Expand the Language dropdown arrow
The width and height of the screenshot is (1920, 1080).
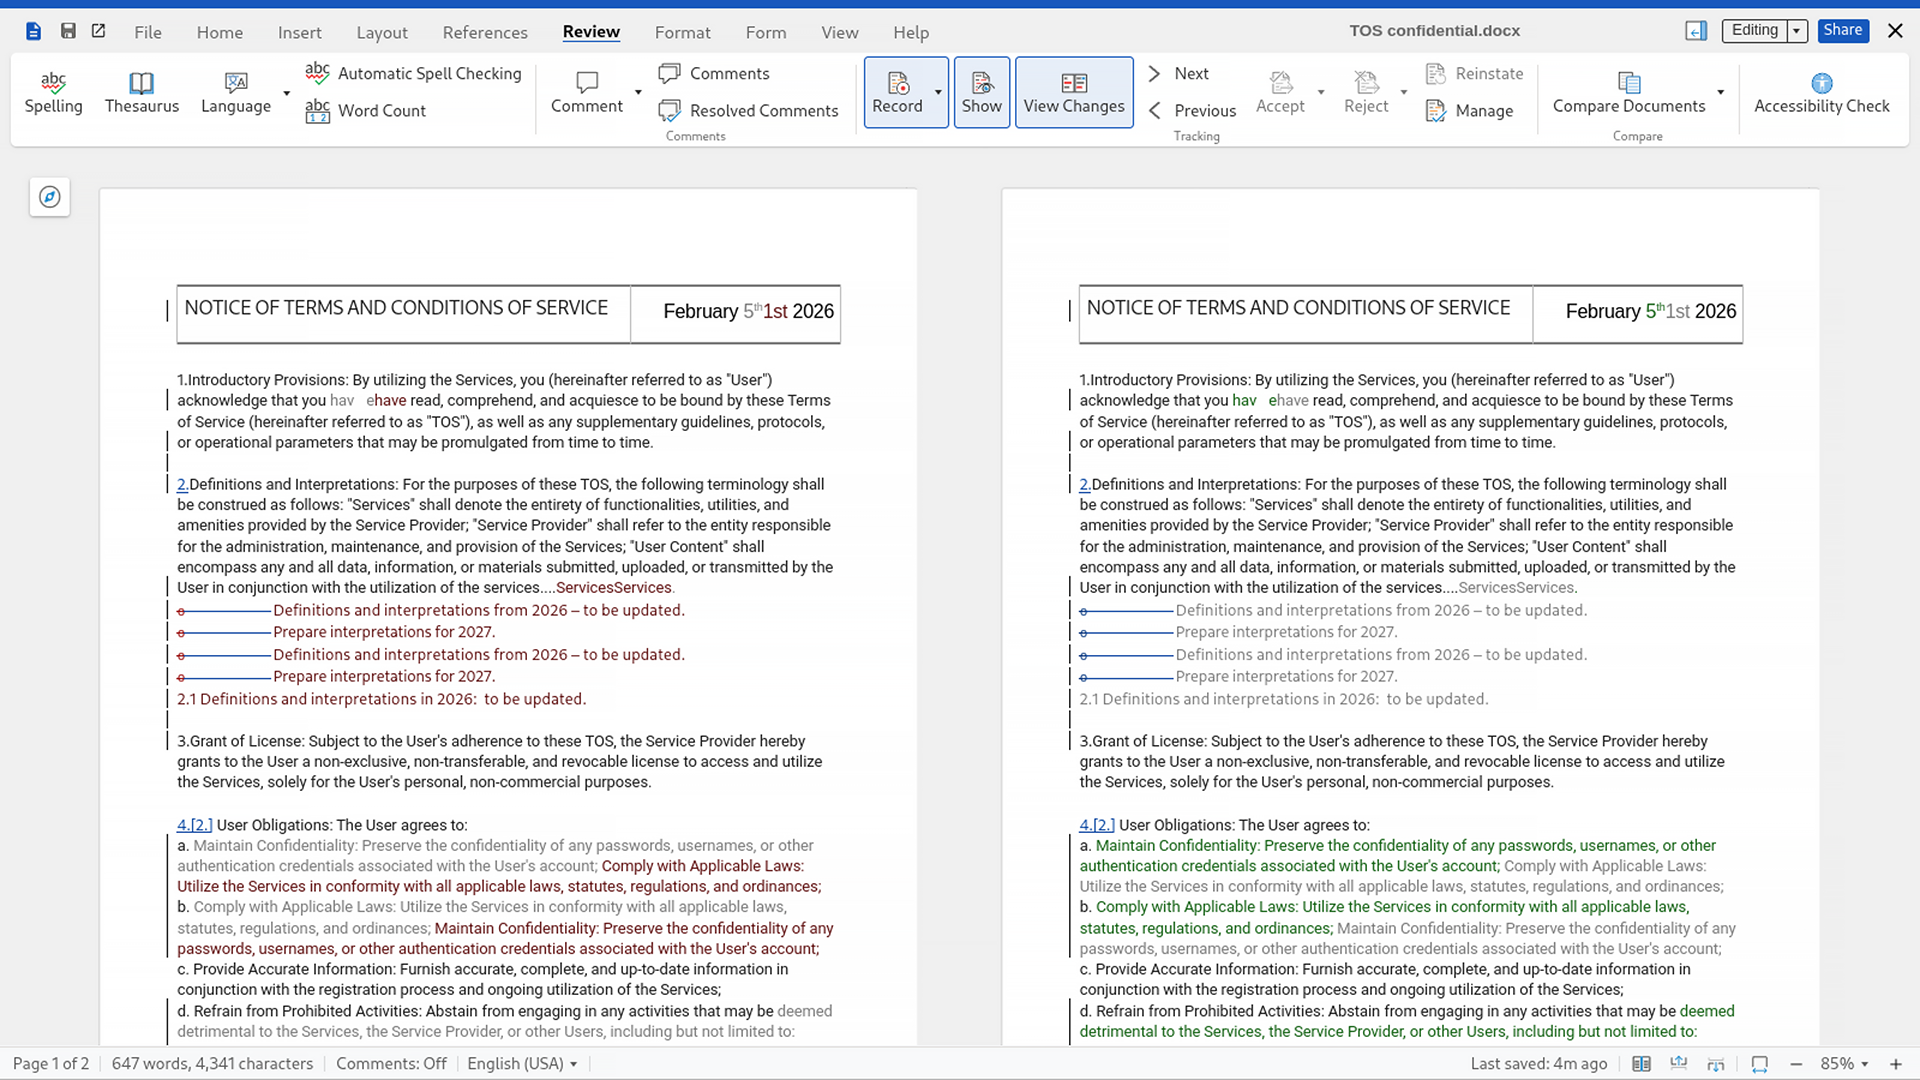pos(287,93)
